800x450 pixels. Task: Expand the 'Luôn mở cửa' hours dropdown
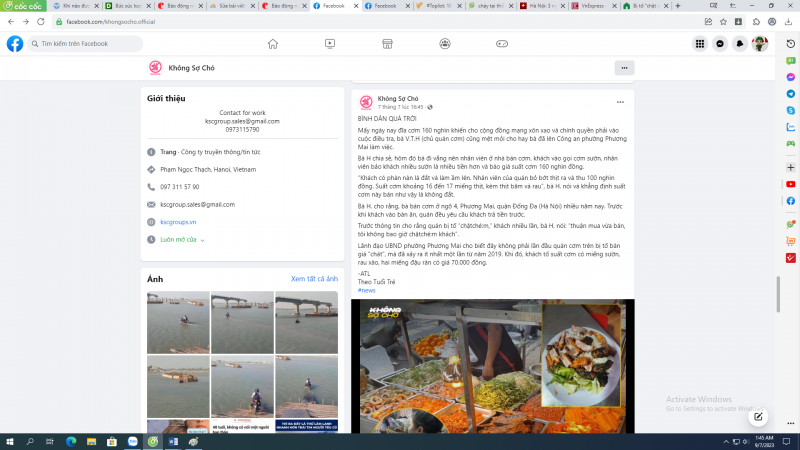[183, 240]
